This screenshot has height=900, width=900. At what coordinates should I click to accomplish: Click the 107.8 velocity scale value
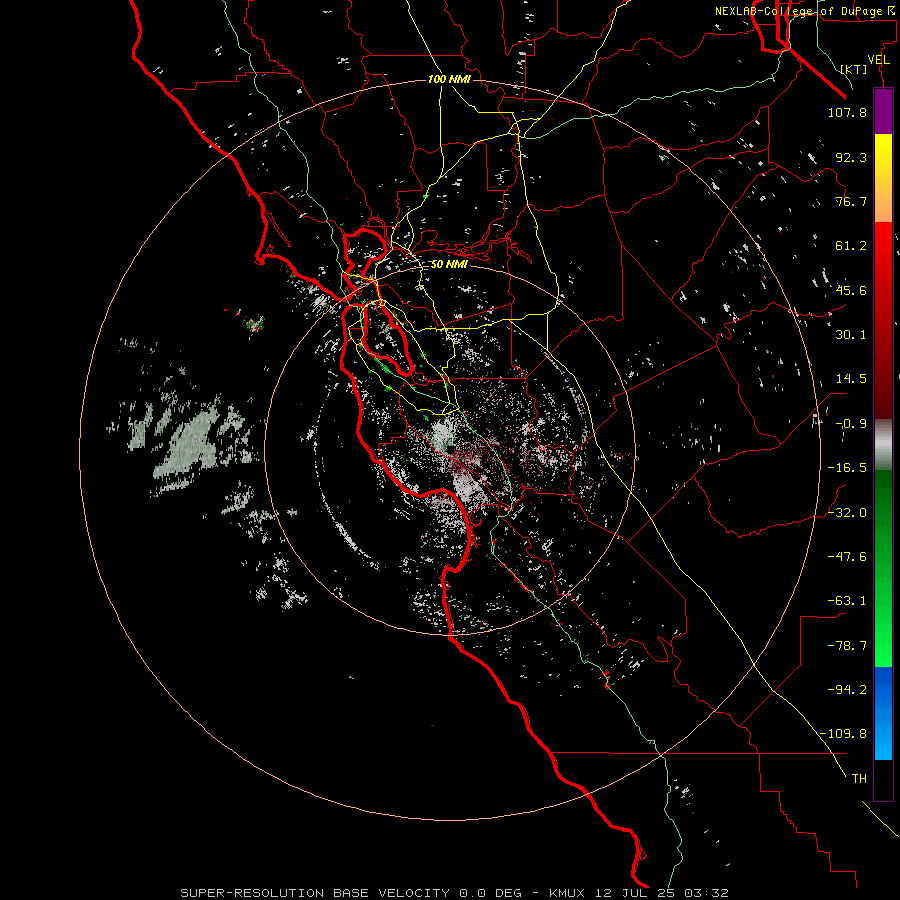[847, 112]
